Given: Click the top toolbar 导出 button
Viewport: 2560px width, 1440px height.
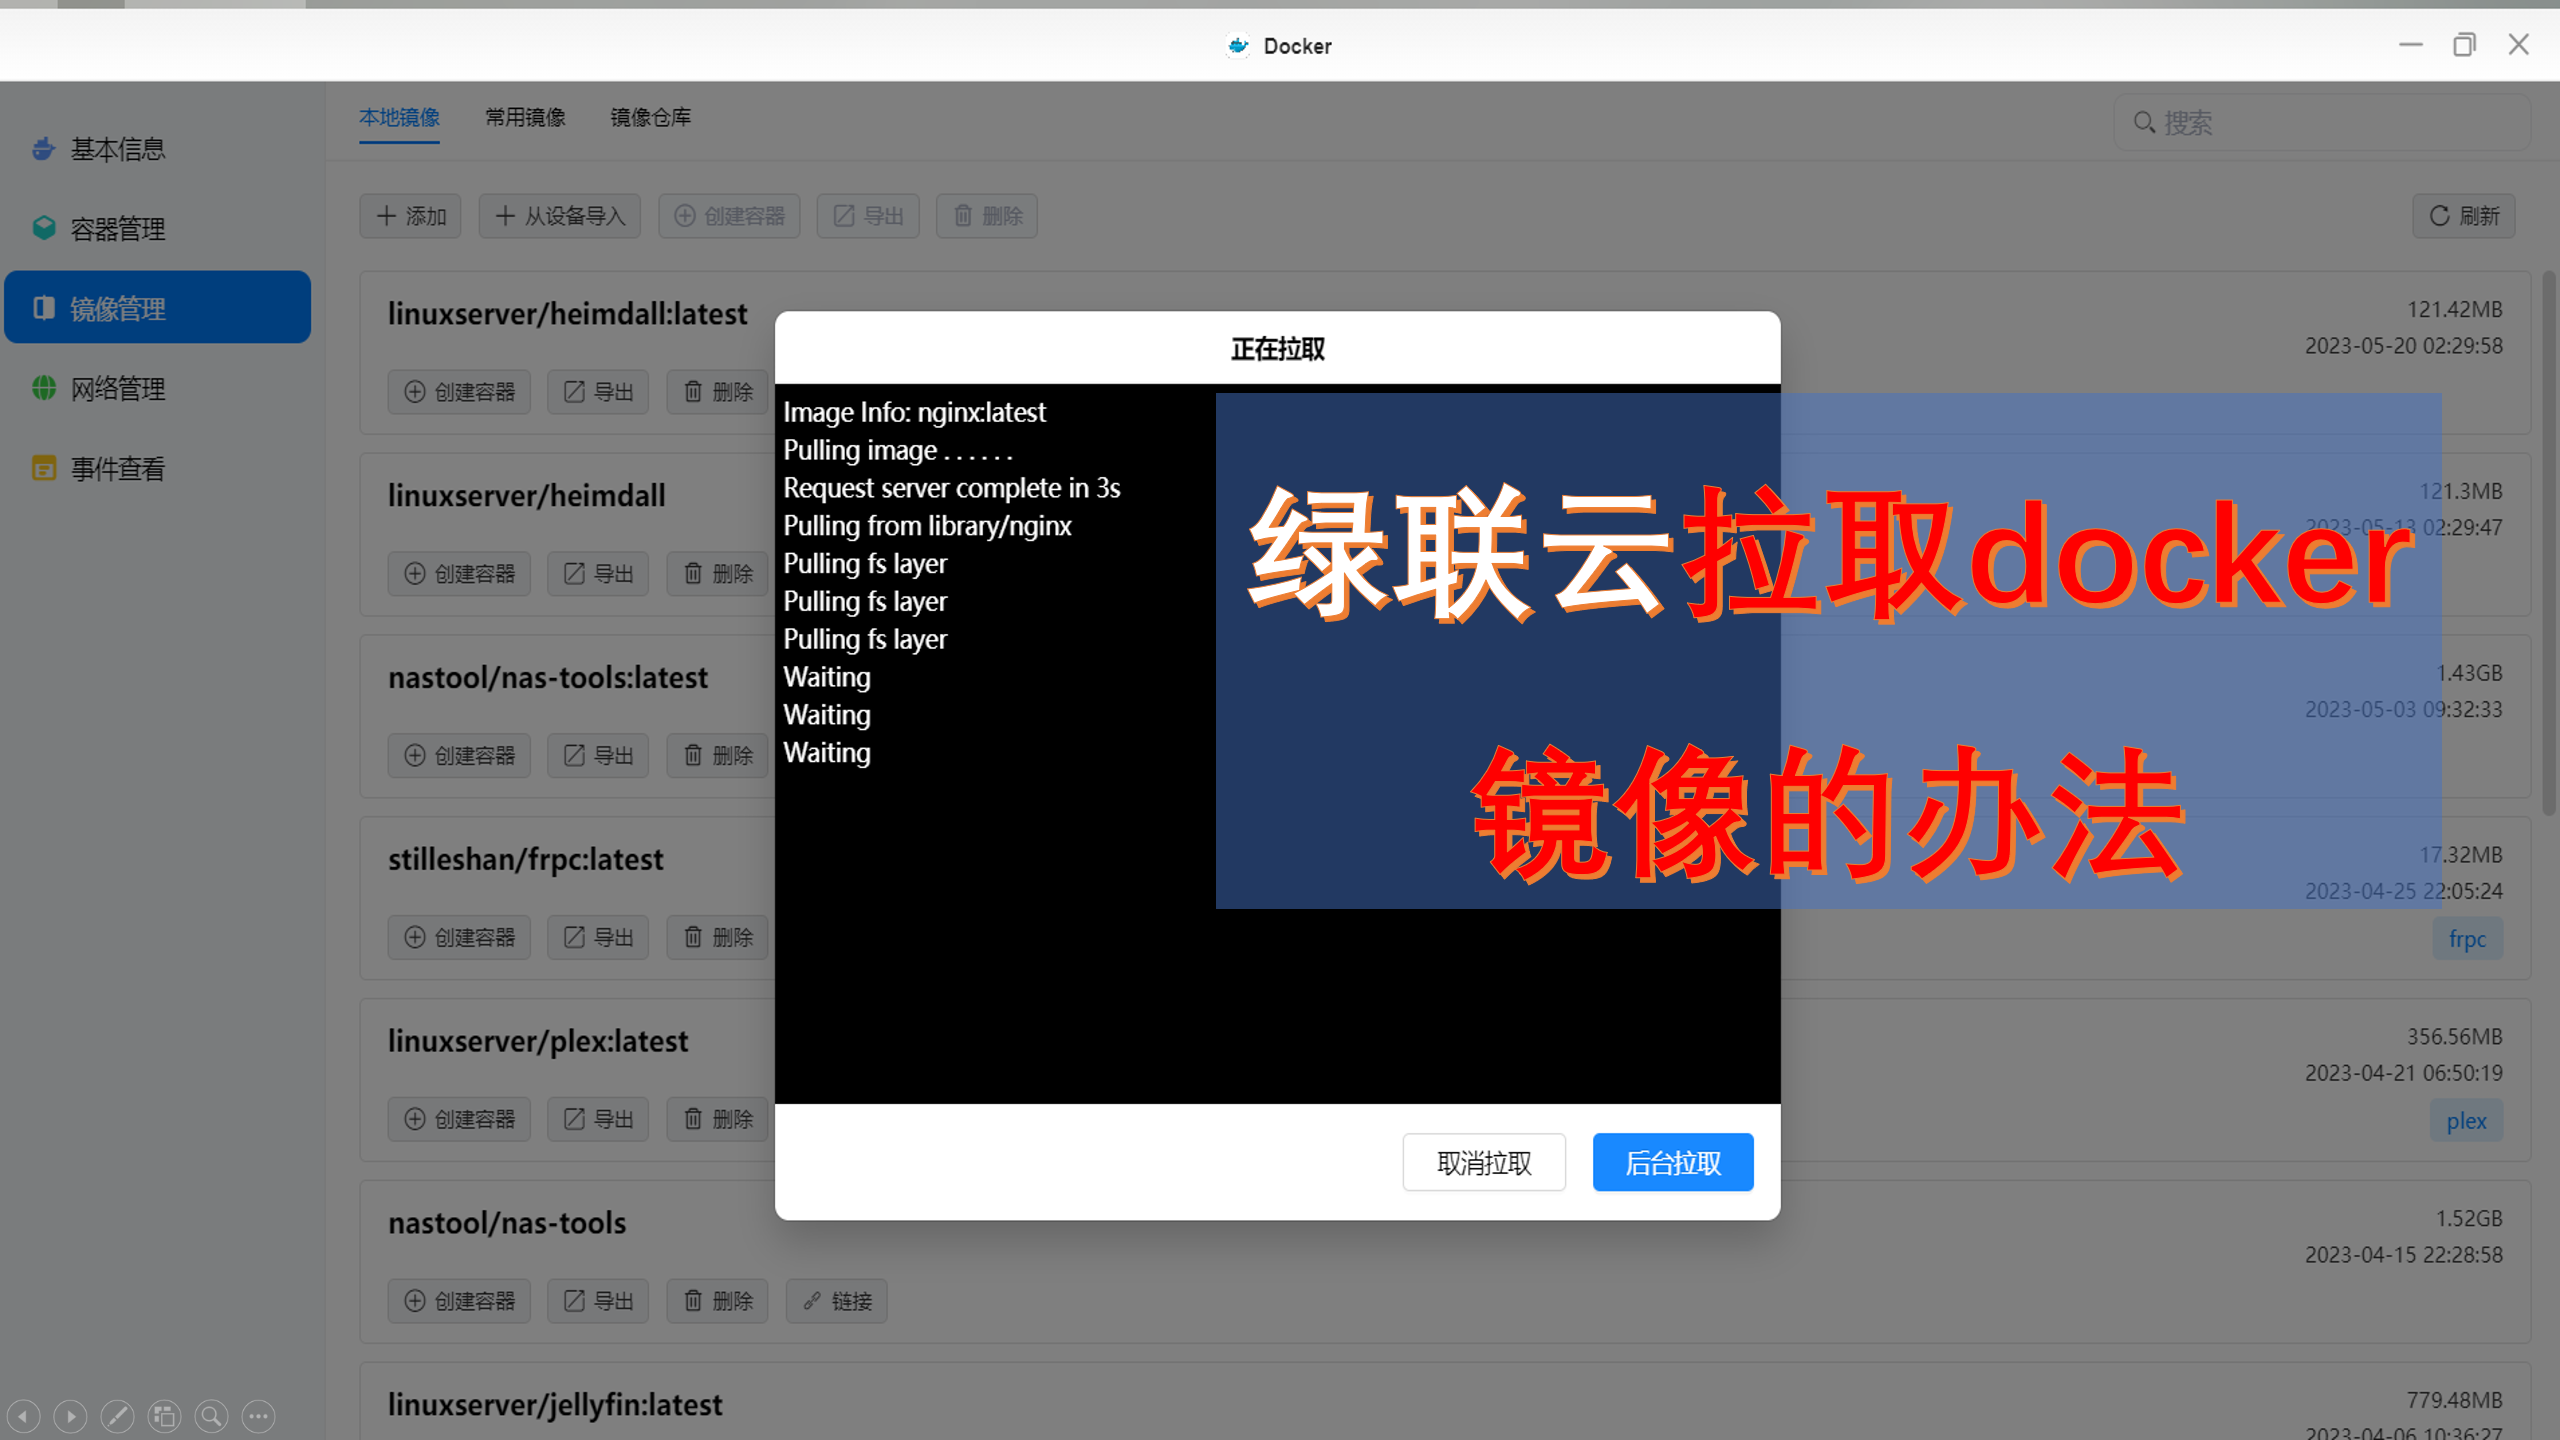Looking at the screenshot, I should tap(868, 216).
